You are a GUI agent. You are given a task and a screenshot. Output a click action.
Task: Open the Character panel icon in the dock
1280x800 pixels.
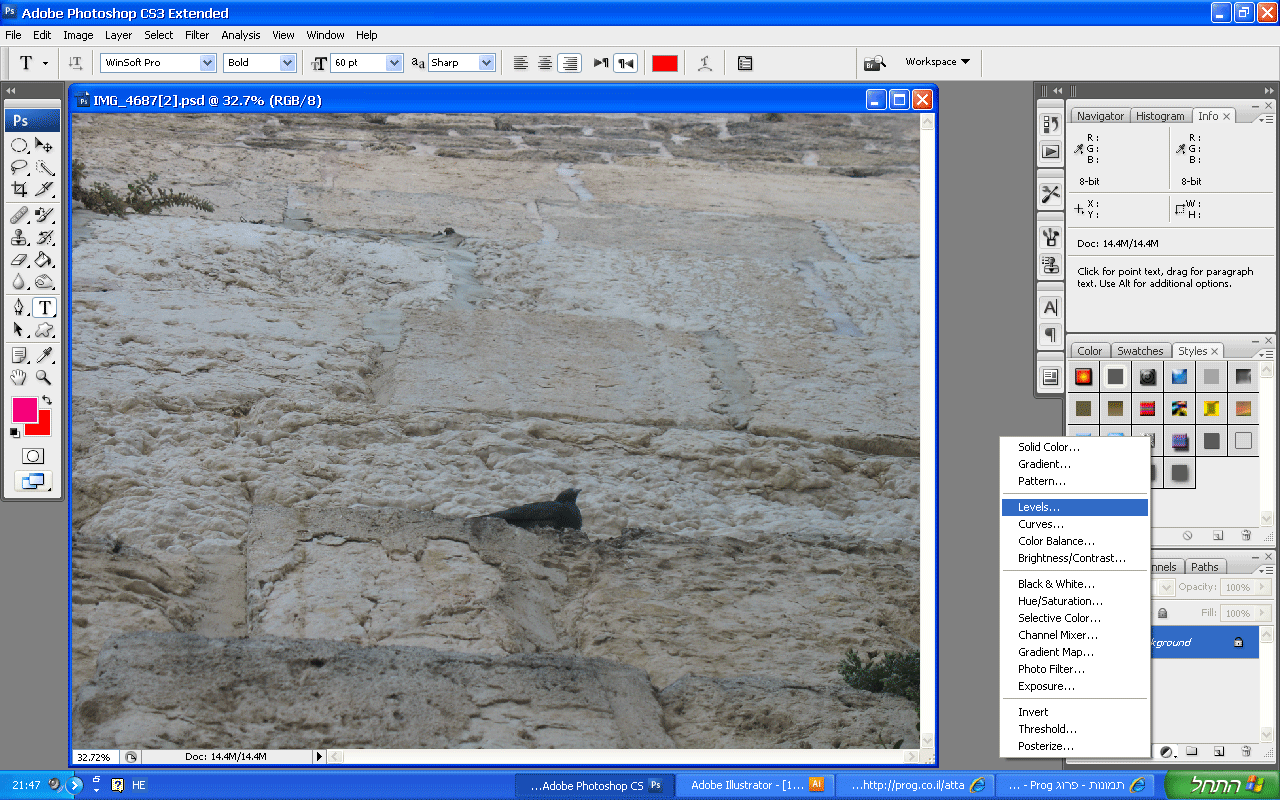1050,307
